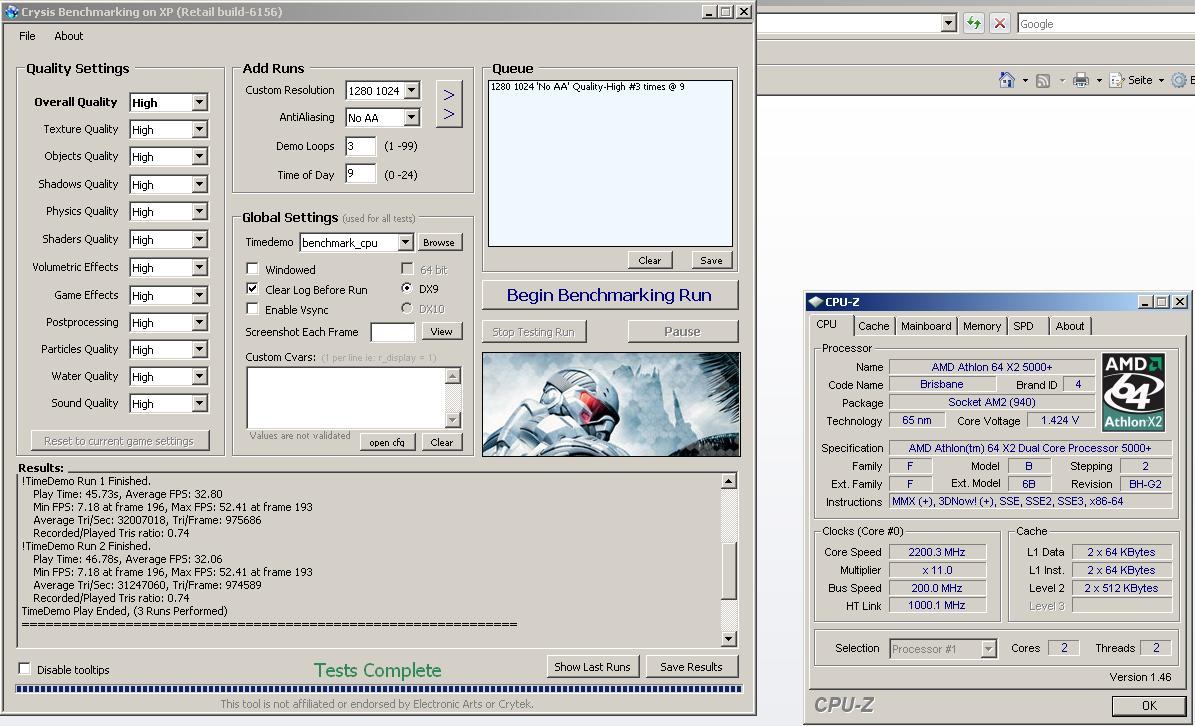Add run to queue with double arrow button
The image size is (1195, 726).
tap(449, 104)
